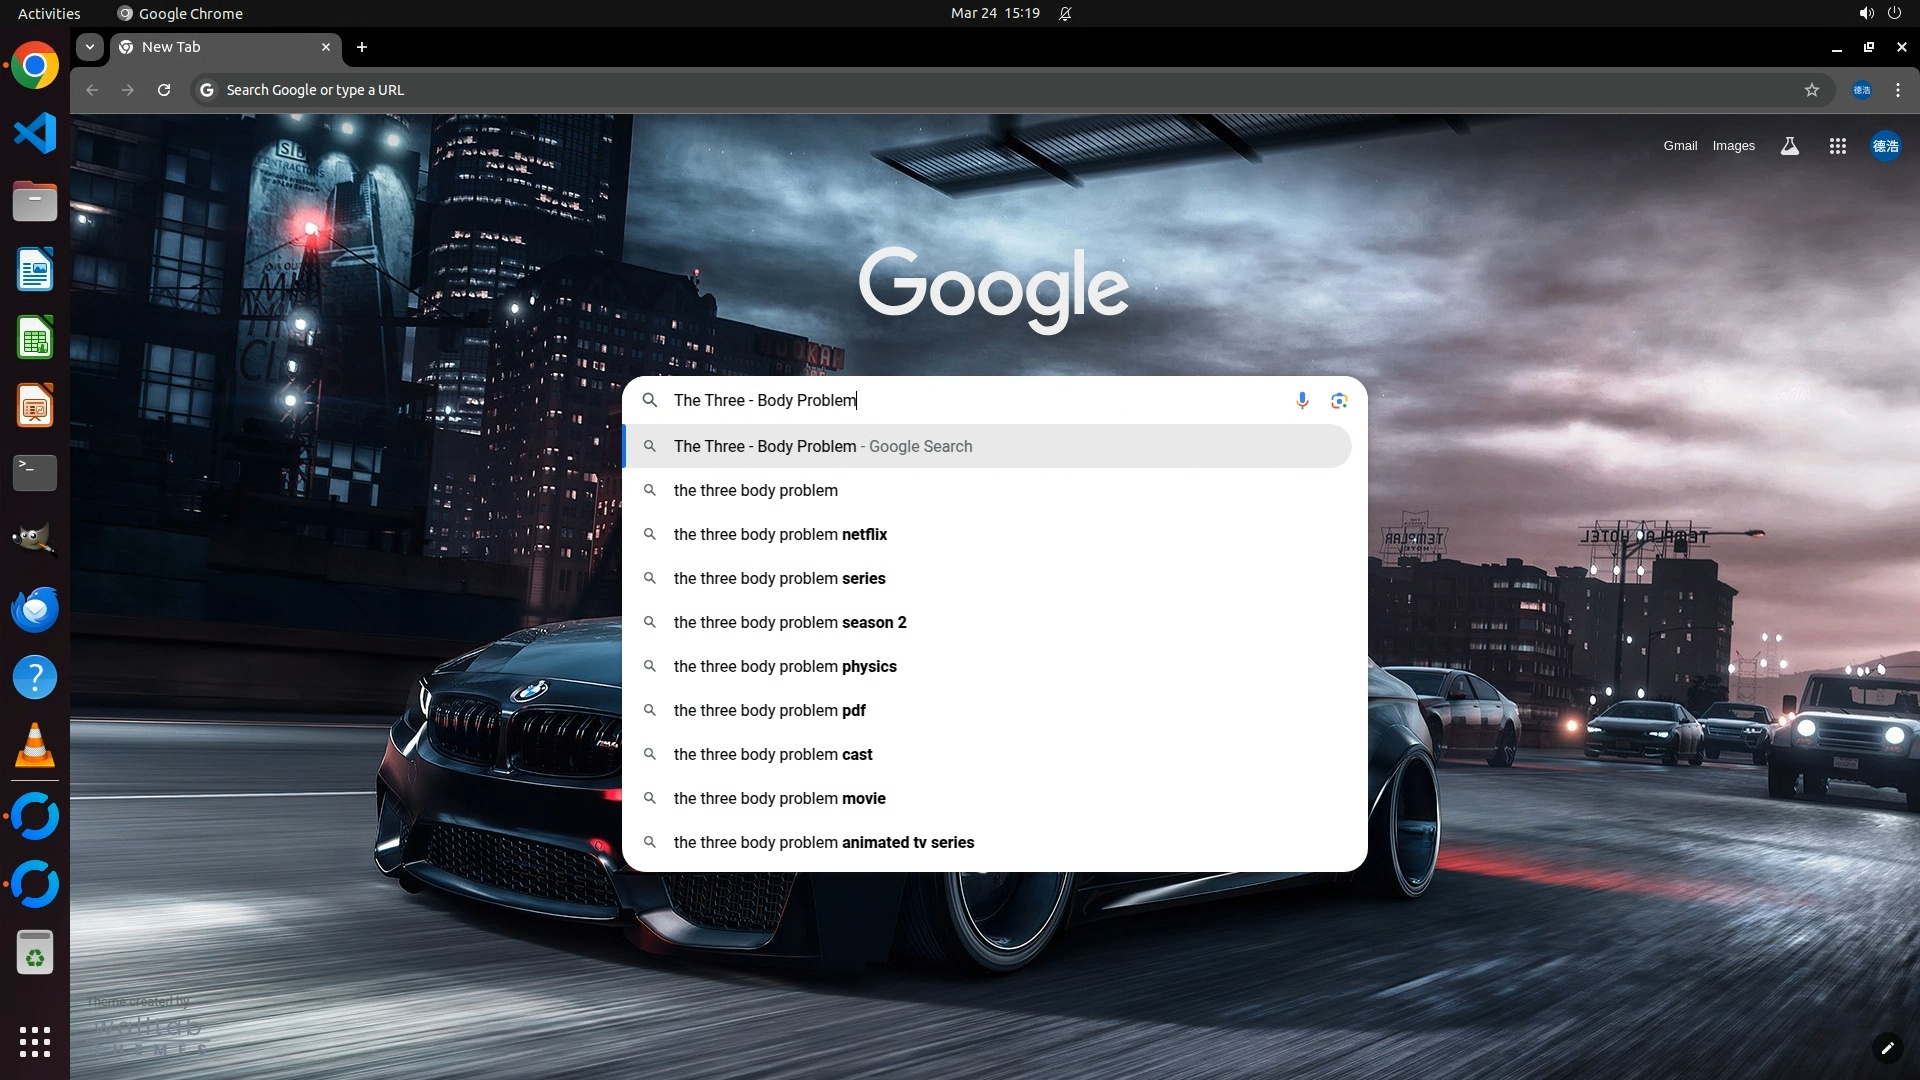Choose suggestion "the three body problem season 2"
Image resolution: width=1920 pixels, height=1080 pixels.
(790, 622)
